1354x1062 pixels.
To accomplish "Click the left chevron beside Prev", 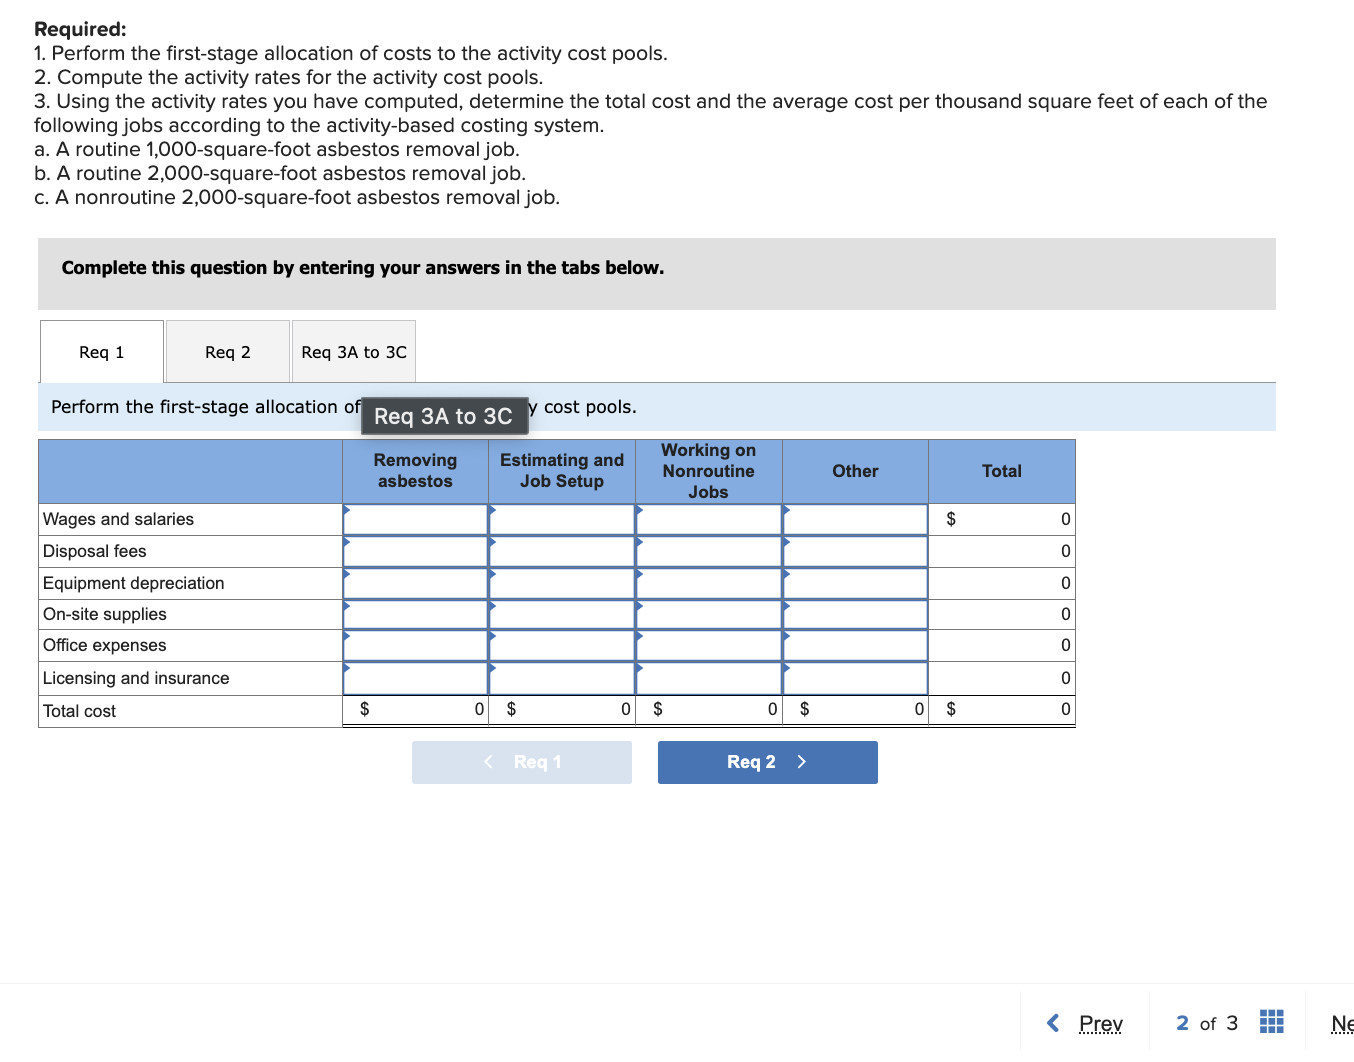I will tap(1052, 1023).
